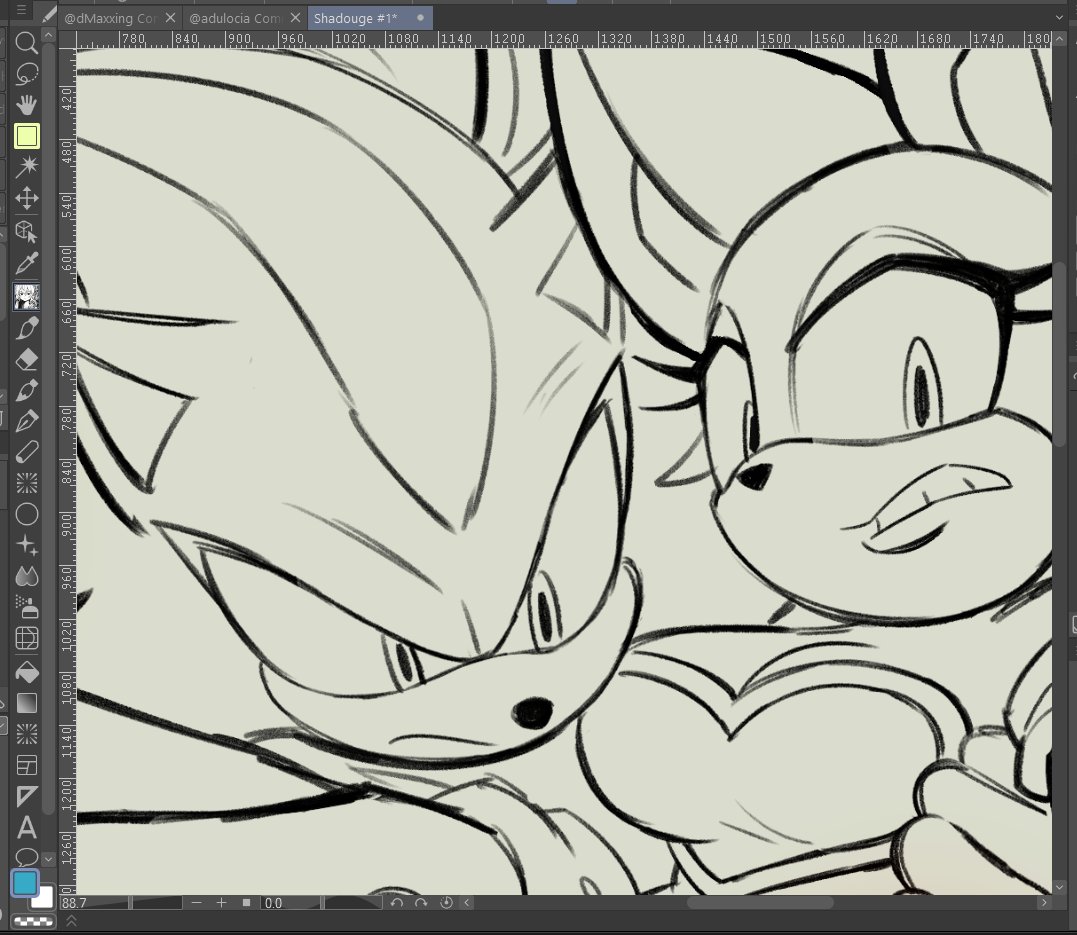Reset canvas rotation with the dial icon
Image resolution: width=1077 pixels, height=935 pixels.
point(446,903)
